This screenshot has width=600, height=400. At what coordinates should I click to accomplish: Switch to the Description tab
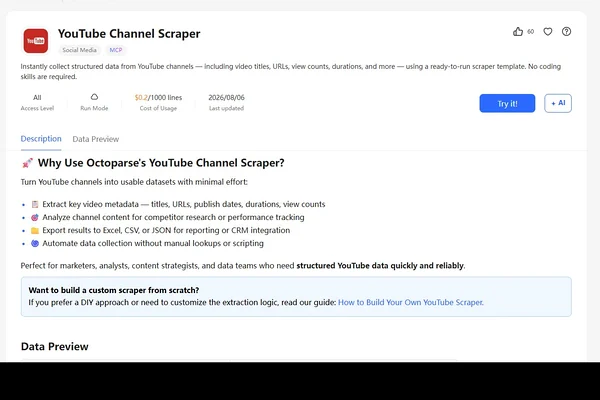click(x=41, y=139)
